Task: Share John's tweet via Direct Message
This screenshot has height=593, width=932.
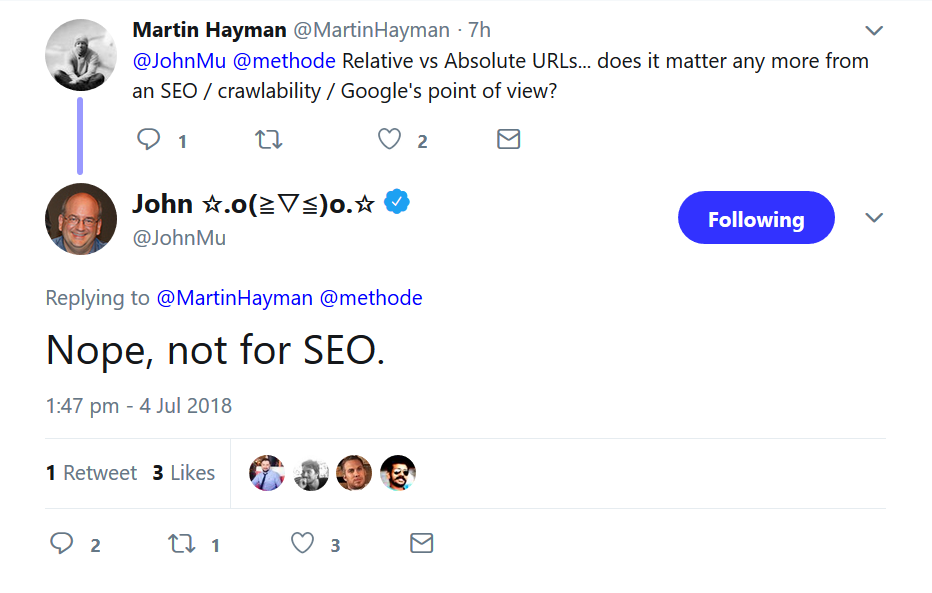Action: (421, 543)
